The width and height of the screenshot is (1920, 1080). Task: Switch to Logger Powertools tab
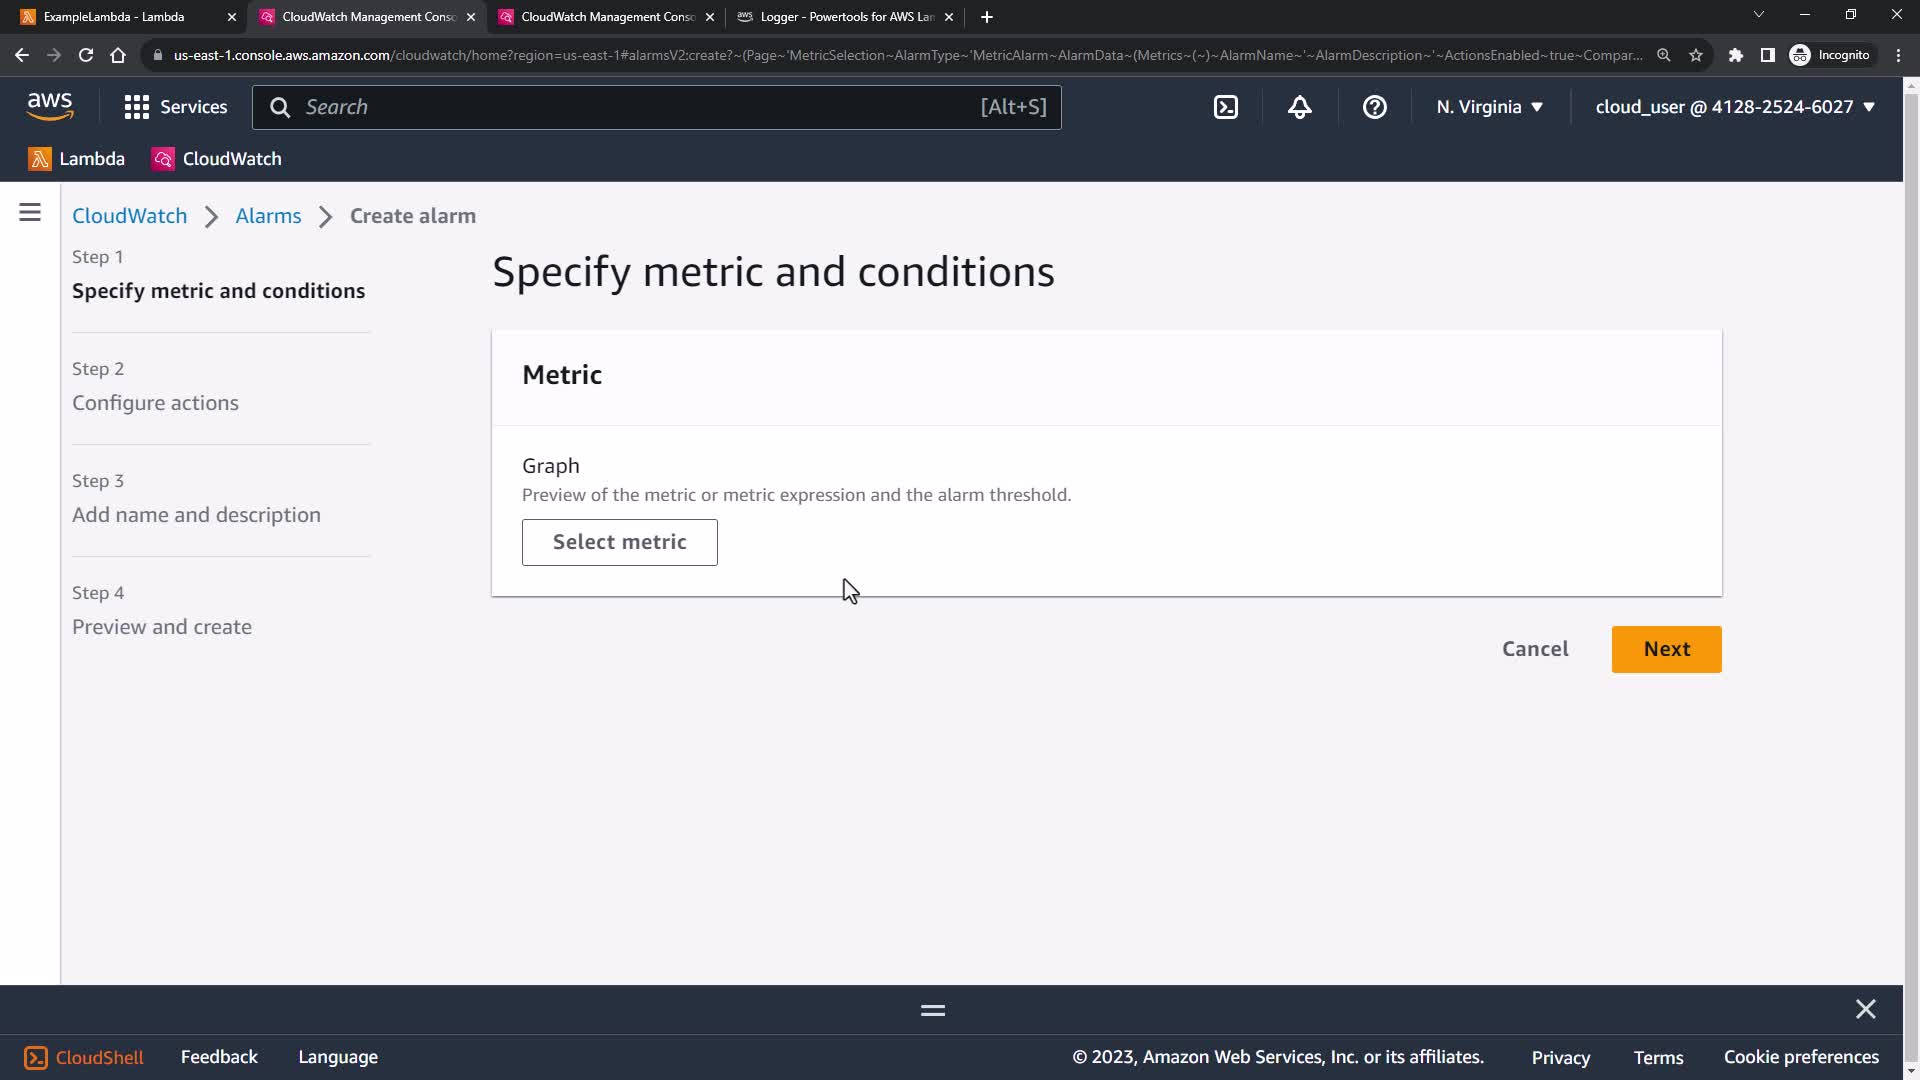(846, 17)
